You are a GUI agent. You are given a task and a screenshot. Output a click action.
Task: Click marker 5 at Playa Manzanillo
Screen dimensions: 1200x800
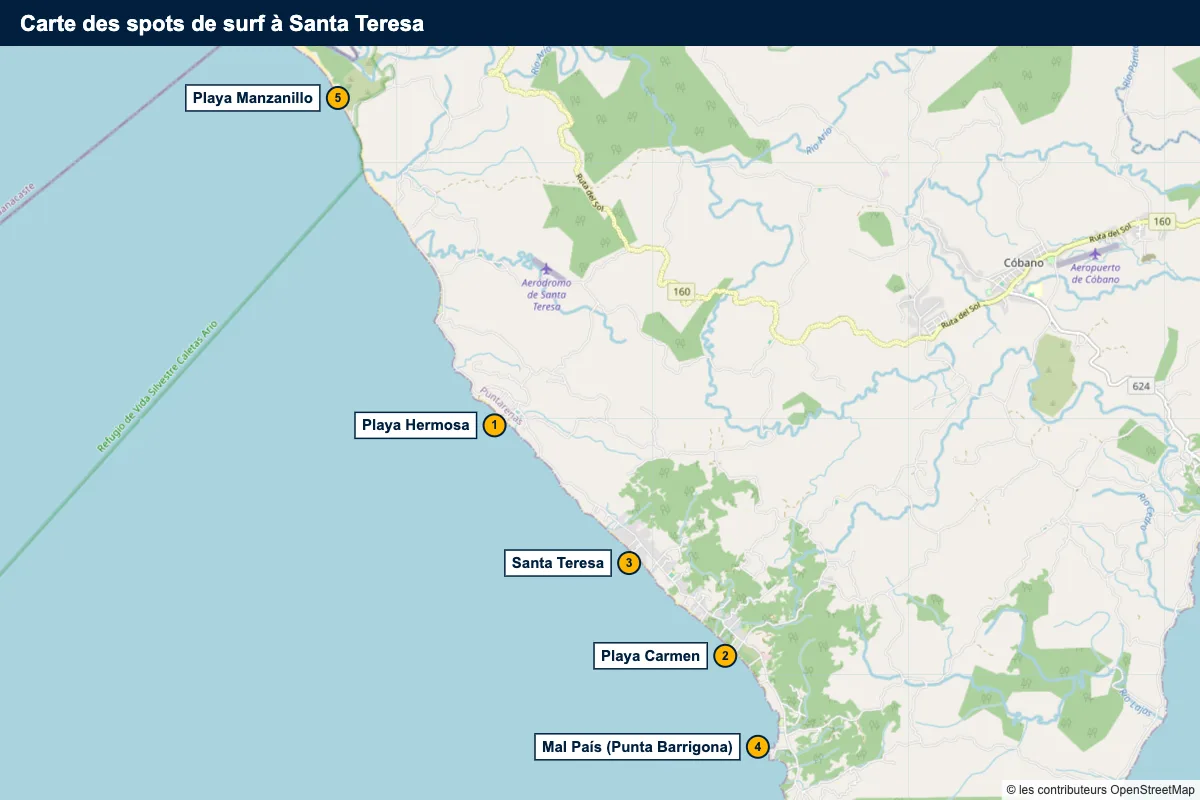pyautogui.click(x=337, y=98)
